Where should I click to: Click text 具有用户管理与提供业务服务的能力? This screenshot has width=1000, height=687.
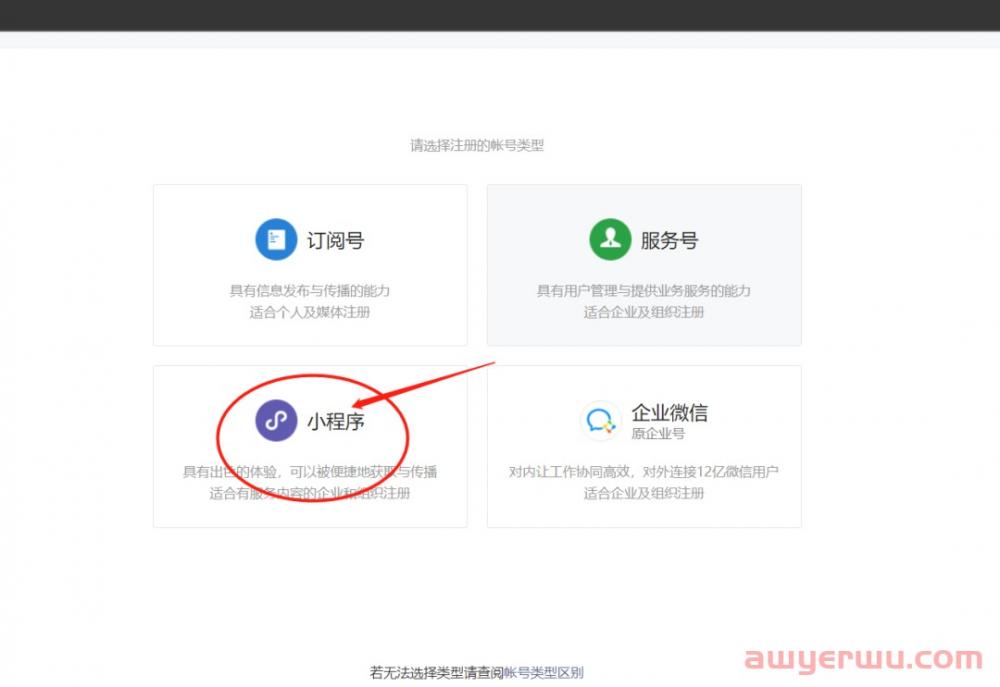tap(643, 291)
